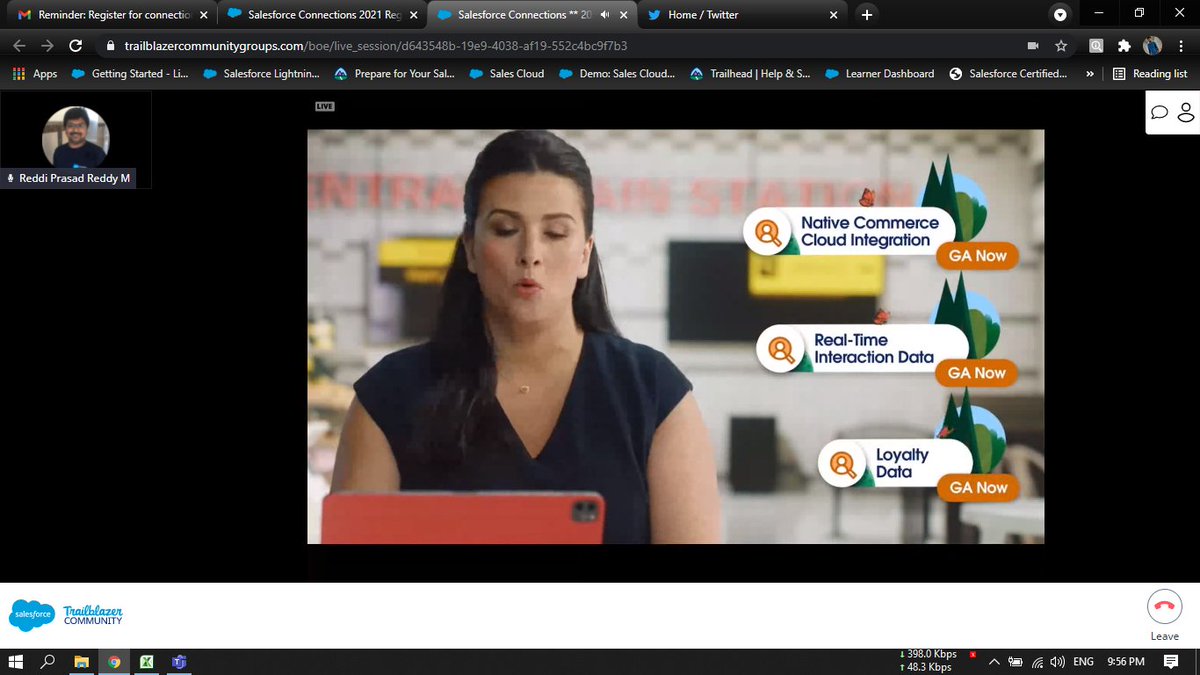Viewport: 1200px width, 675px height.
Task: Close the Gmail Reminder tab
Action: tap(203, 15)
